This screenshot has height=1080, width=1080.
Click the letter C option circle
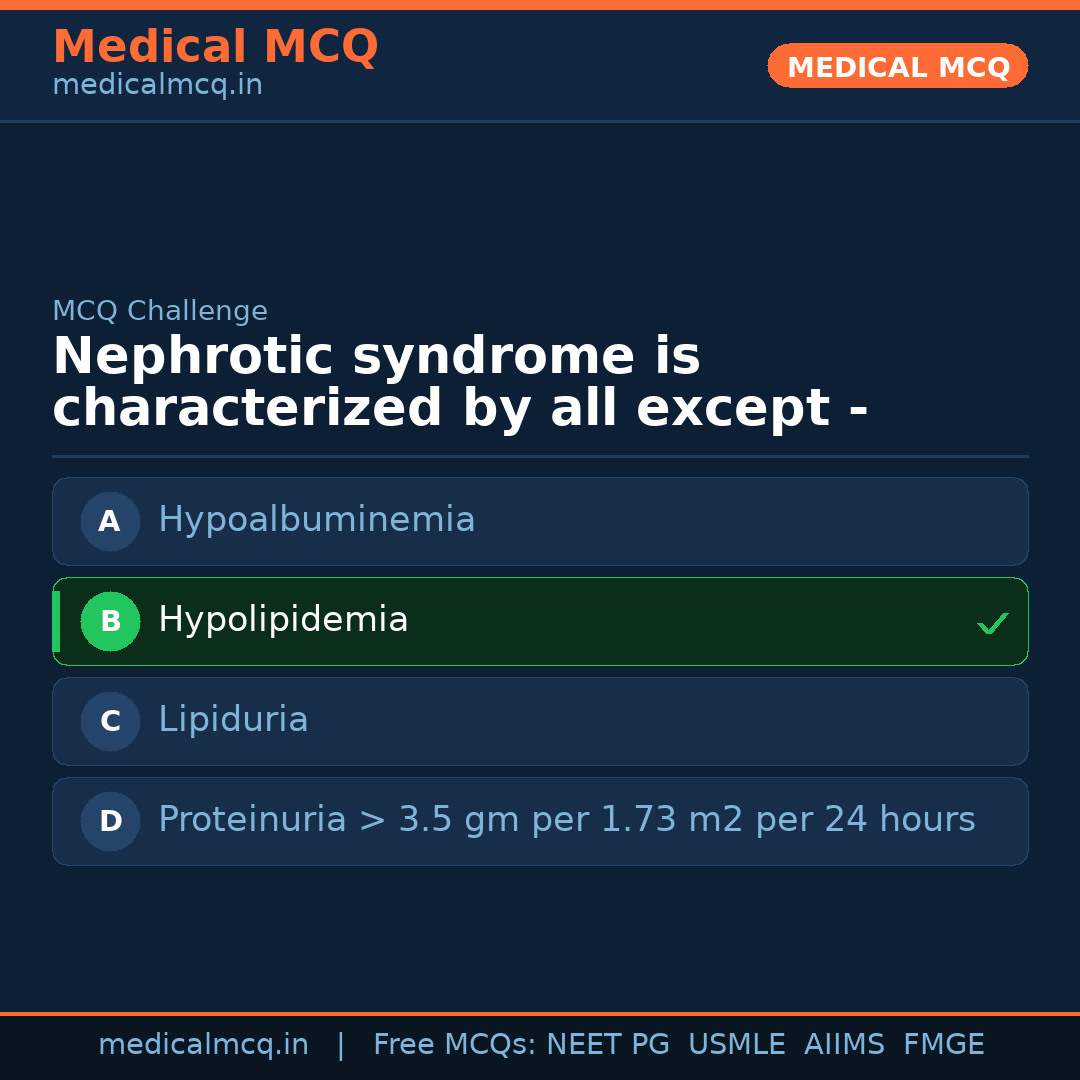(110, 721)
